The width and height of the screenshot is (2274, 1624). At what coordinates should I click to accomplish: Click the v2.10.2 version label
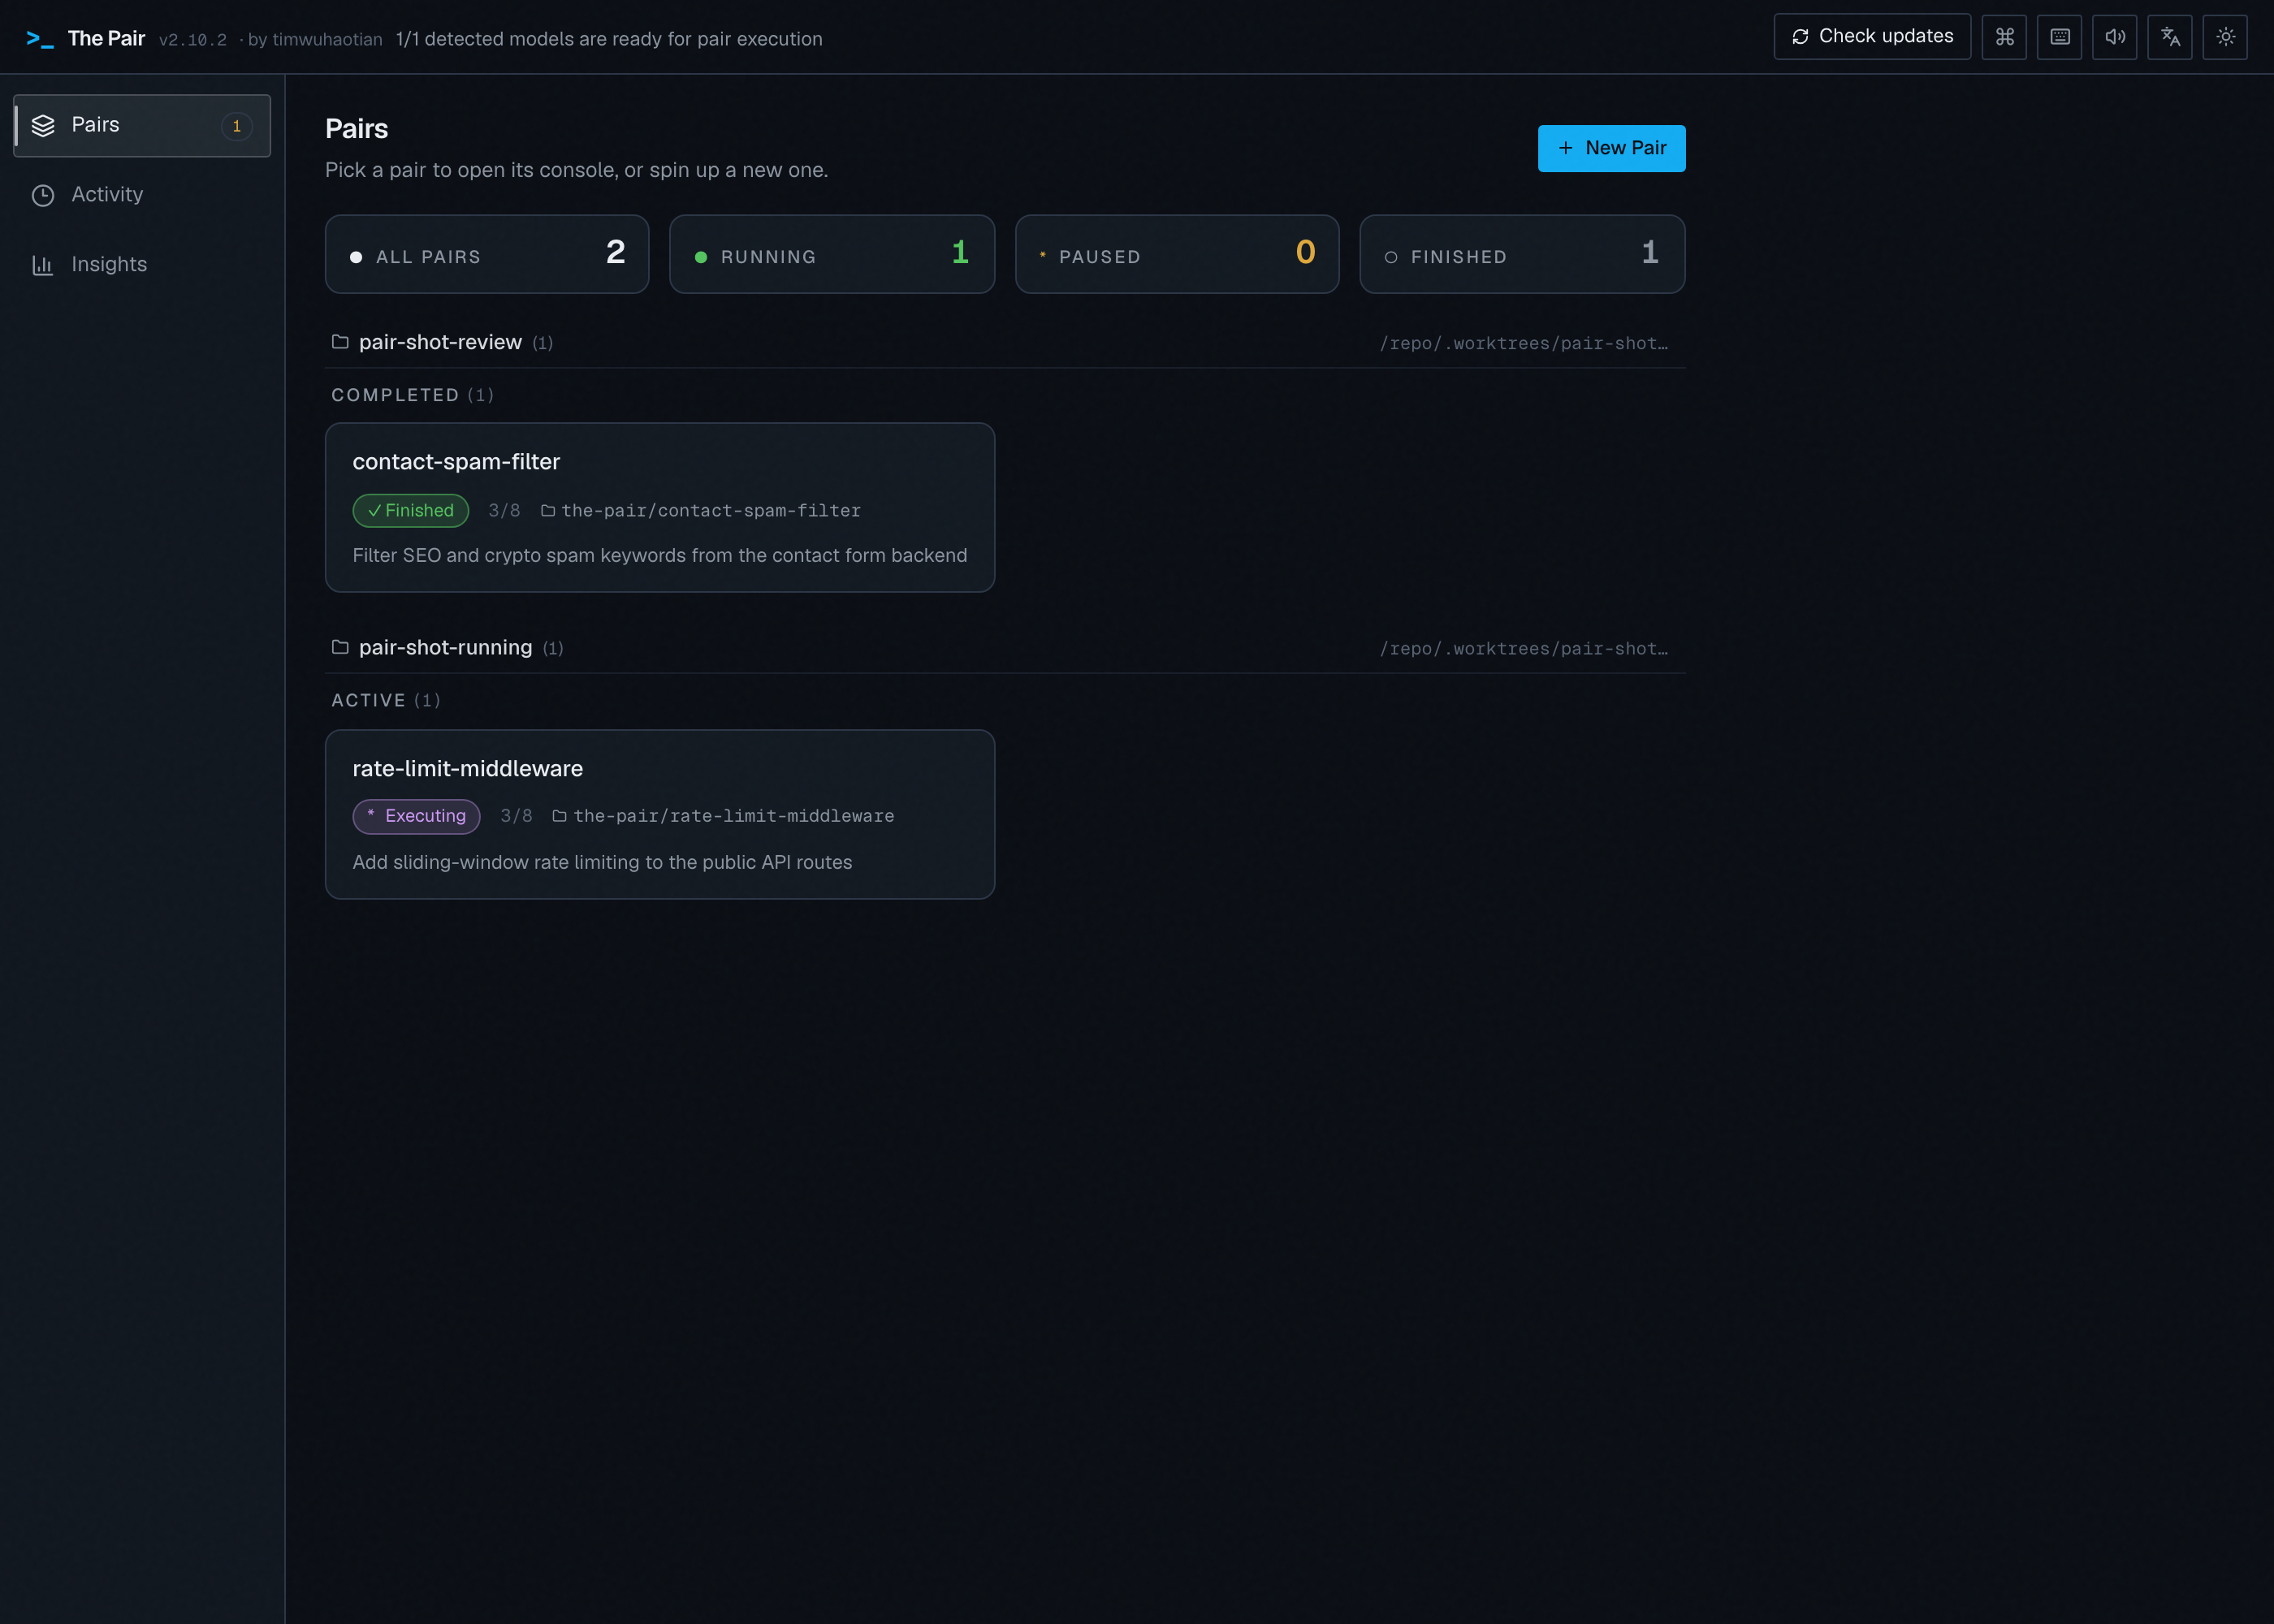click(x=192, y=40)
